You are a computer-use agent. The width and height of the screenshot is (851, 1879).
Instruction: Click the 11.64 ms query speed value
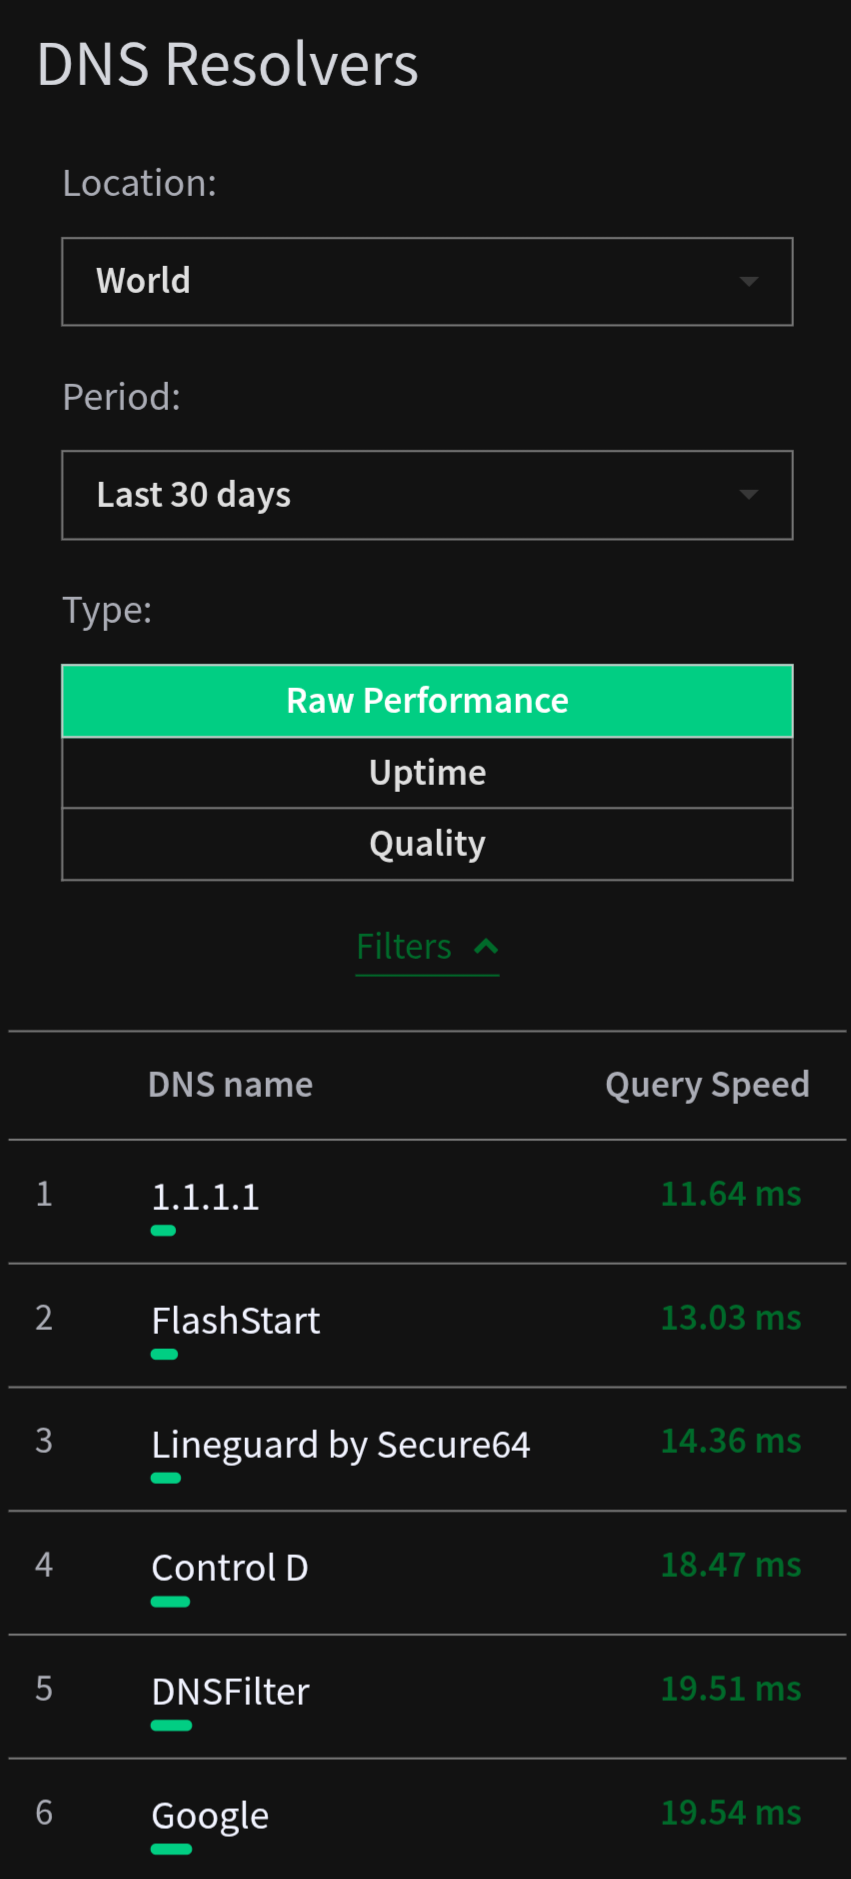click(x=731, y=1194)
